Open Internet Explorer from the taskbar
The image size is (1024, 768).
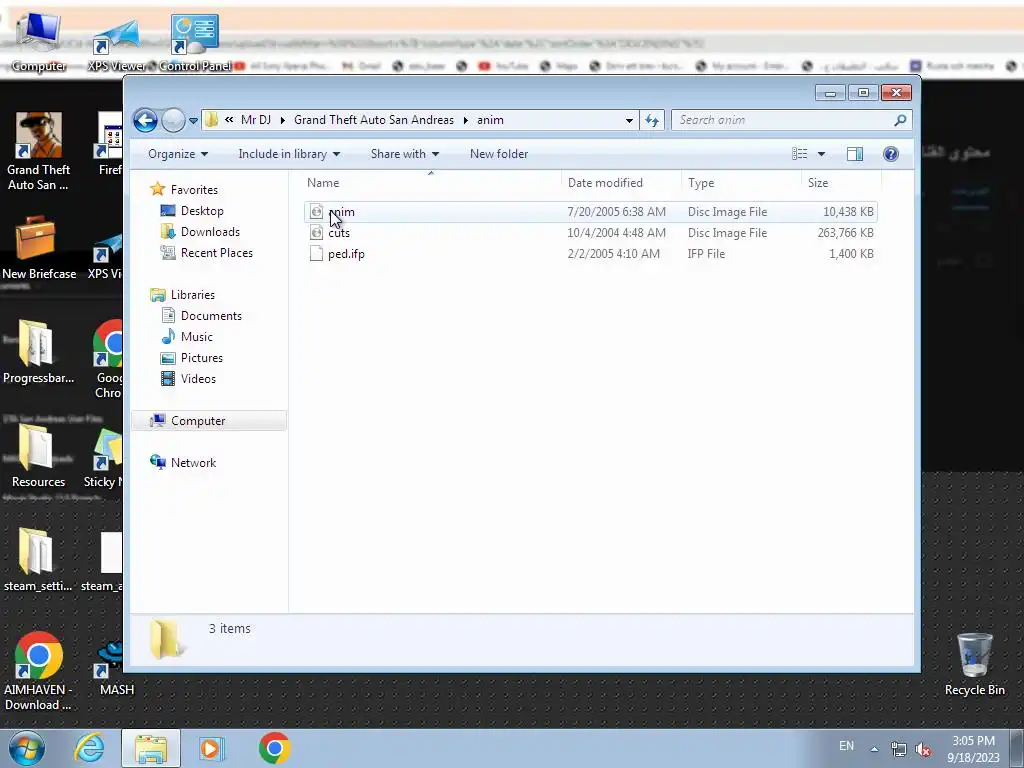89,748
